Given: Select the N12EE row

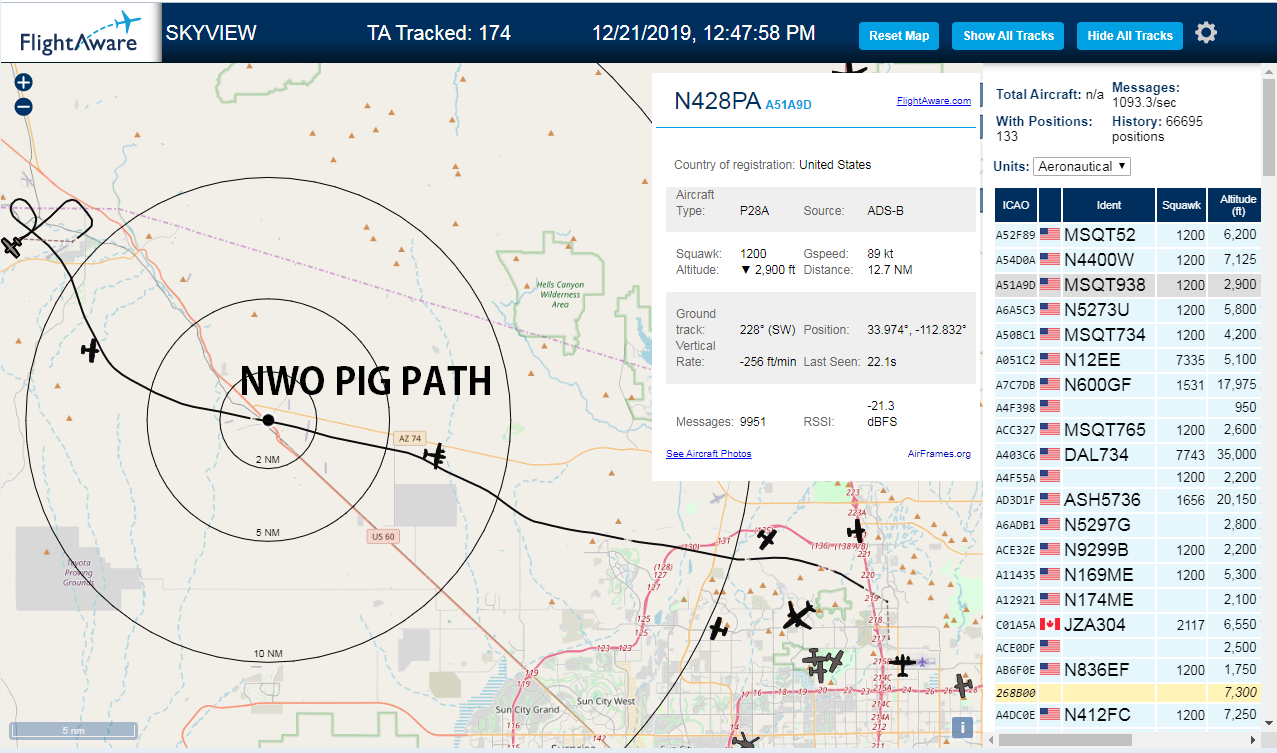Looking at the screenshot, I should click(1128, 358).
